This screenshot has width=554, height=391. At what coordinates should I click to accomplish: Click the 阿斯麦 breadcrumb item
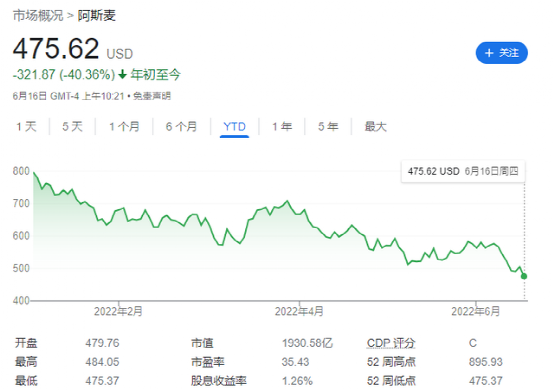96,16
